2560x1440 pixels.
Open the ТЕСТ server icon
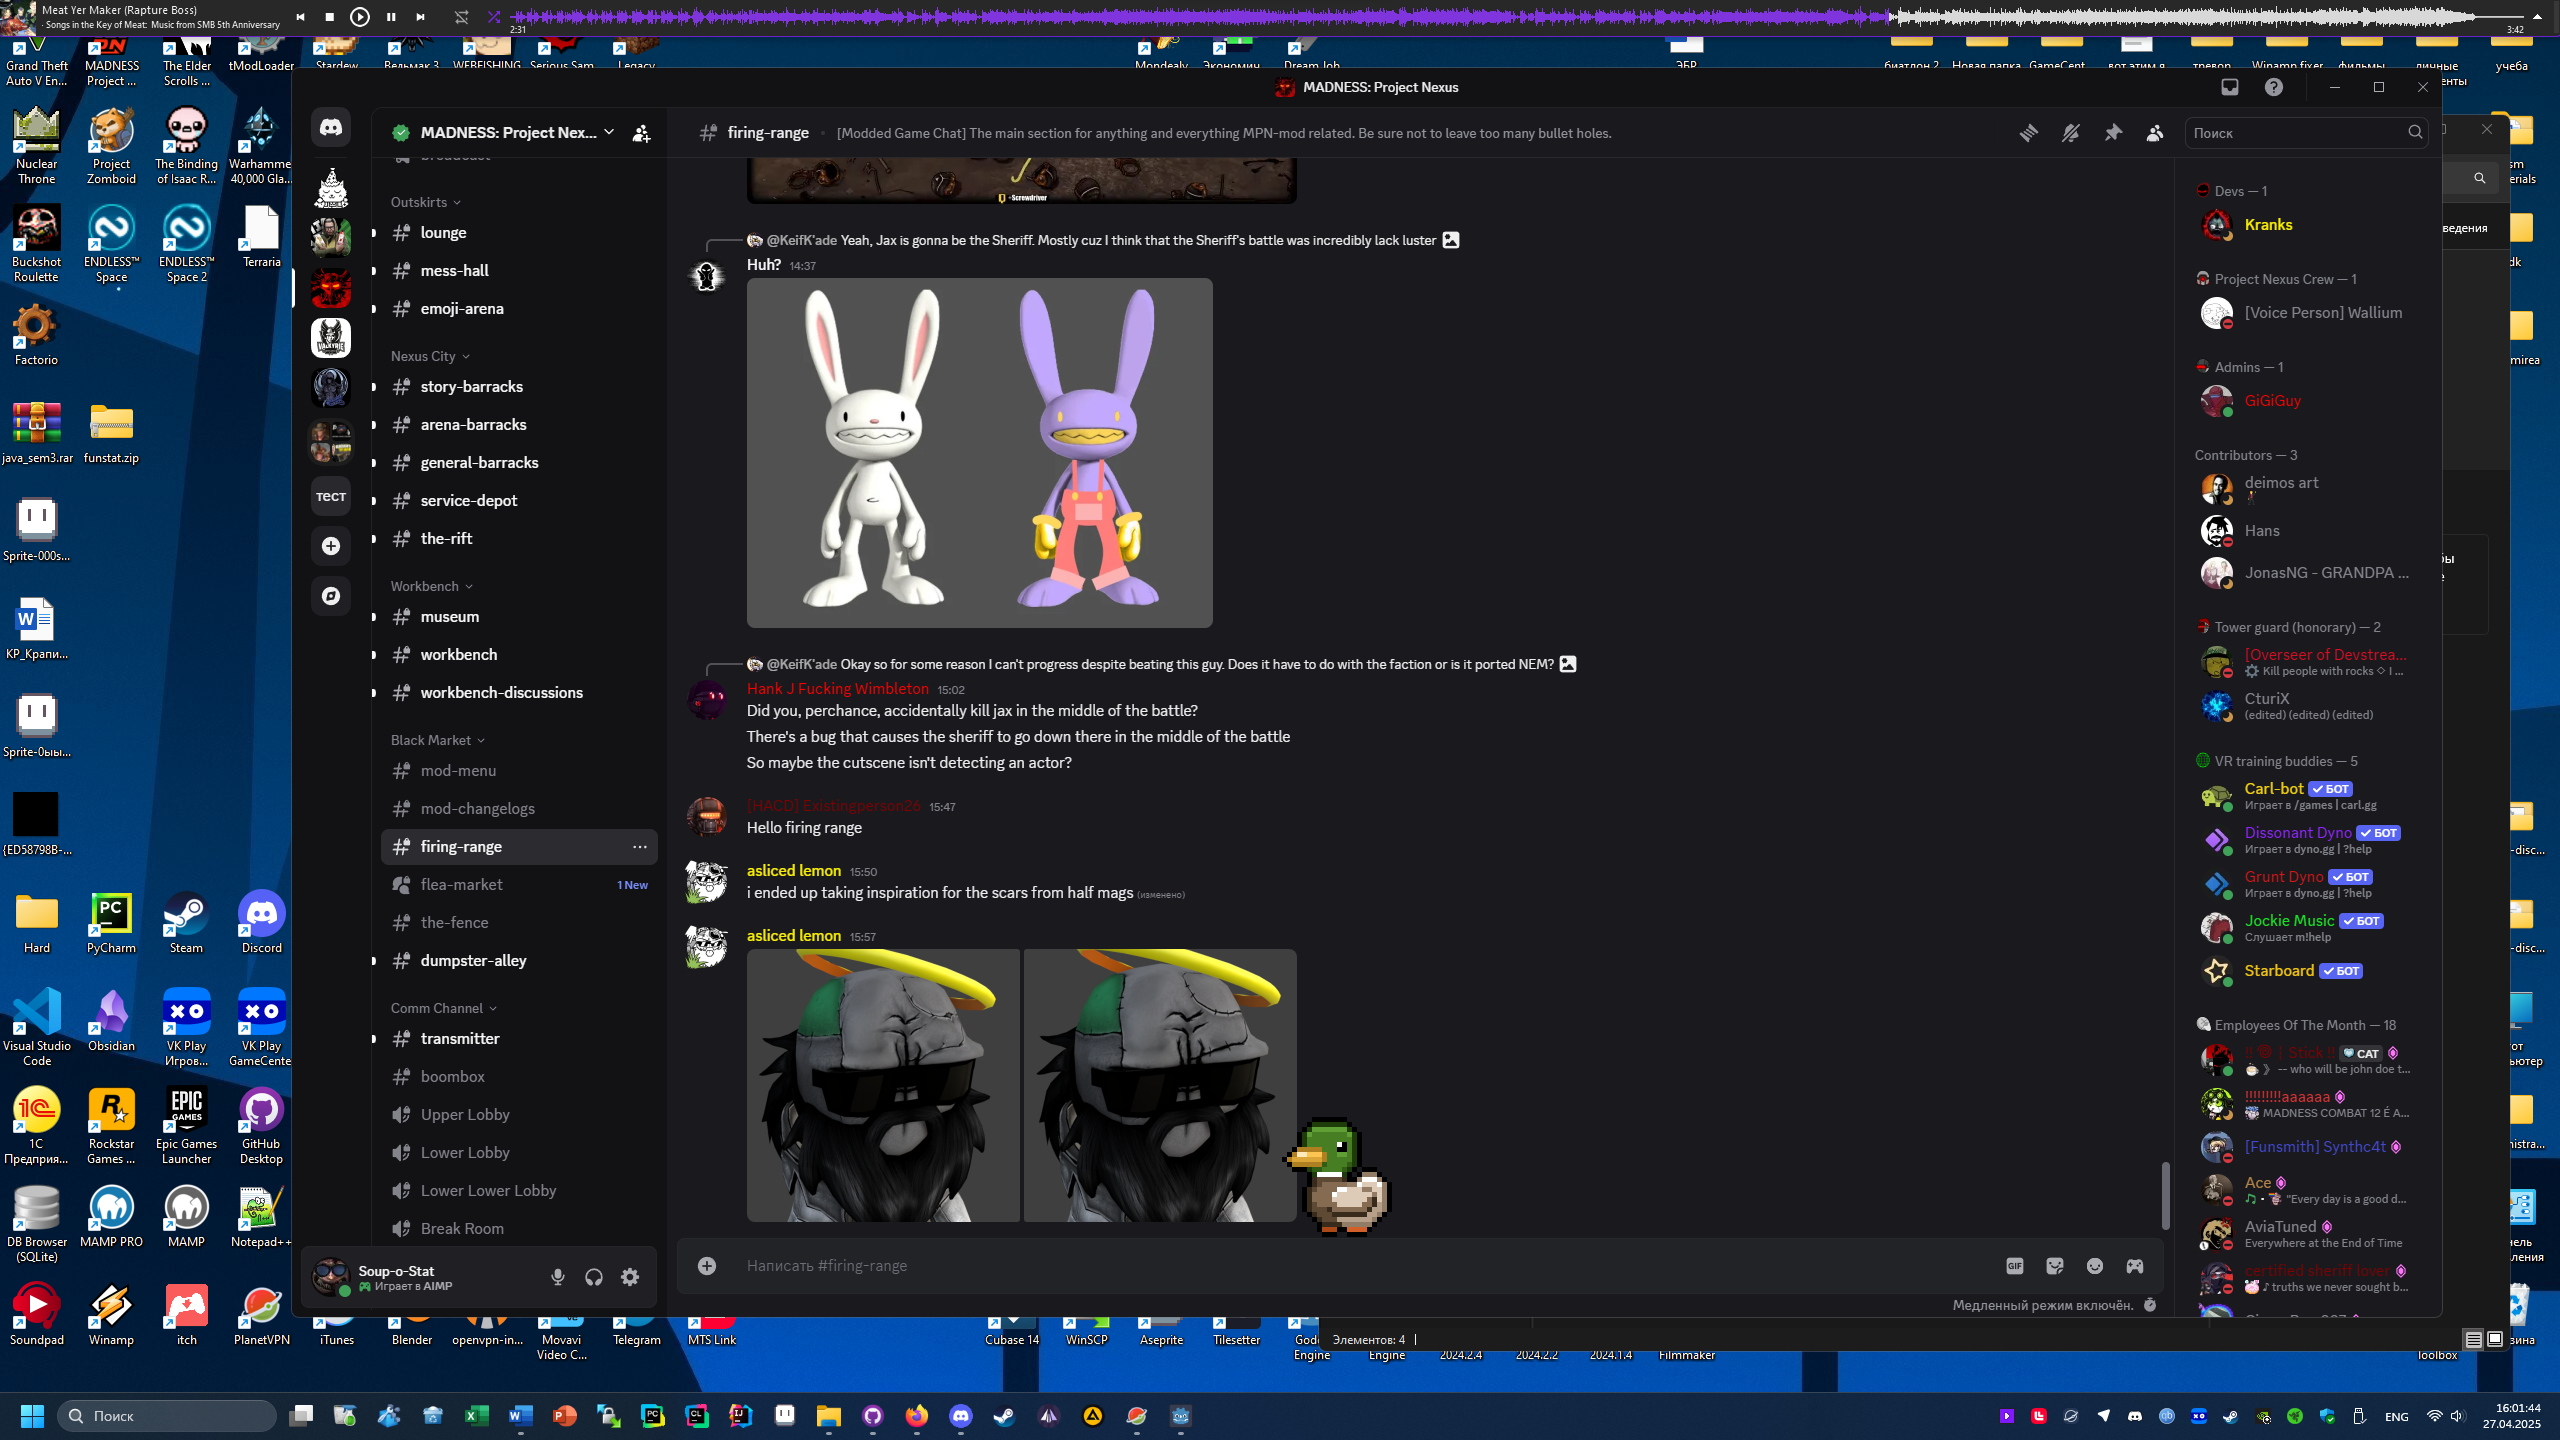331,496
